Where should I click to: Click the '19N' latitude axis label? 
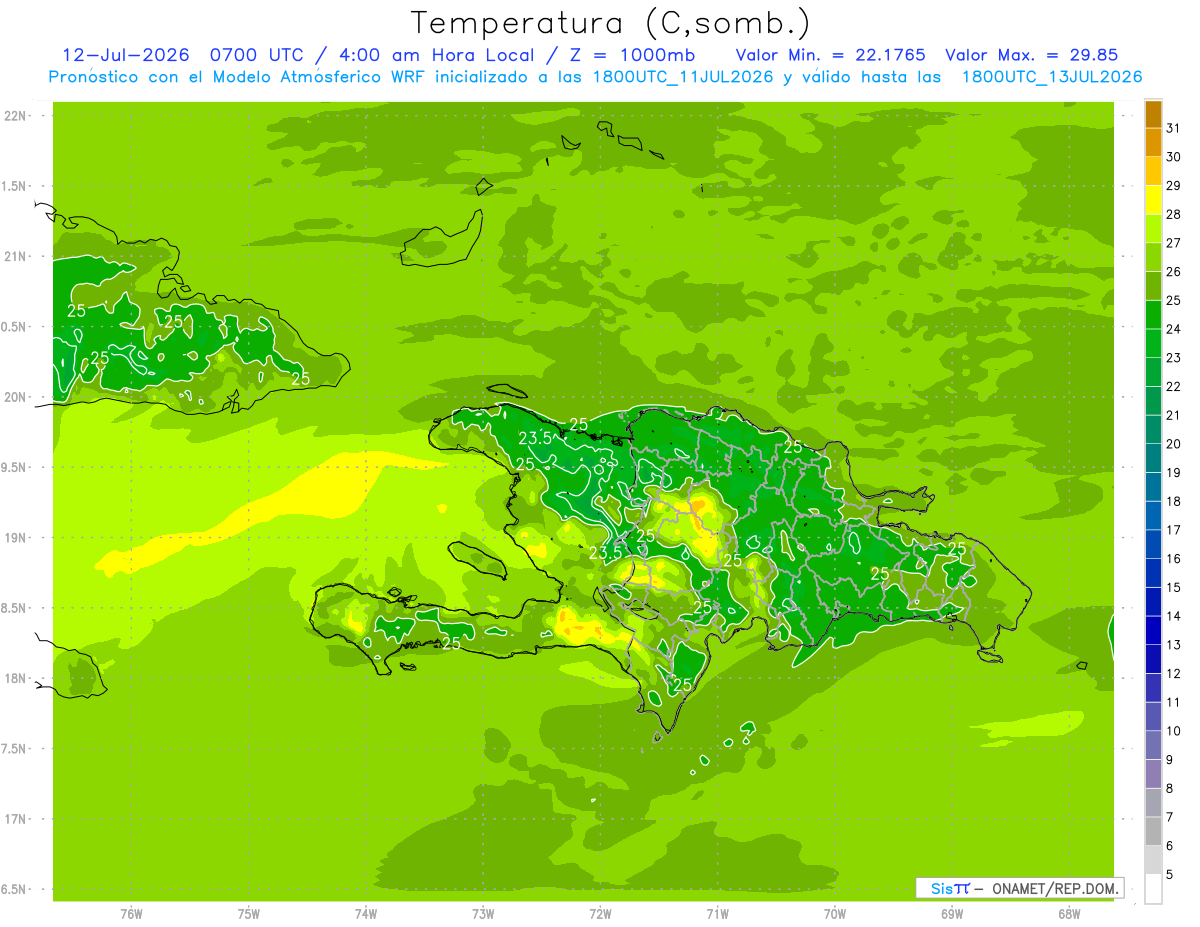tap(15, 537)
